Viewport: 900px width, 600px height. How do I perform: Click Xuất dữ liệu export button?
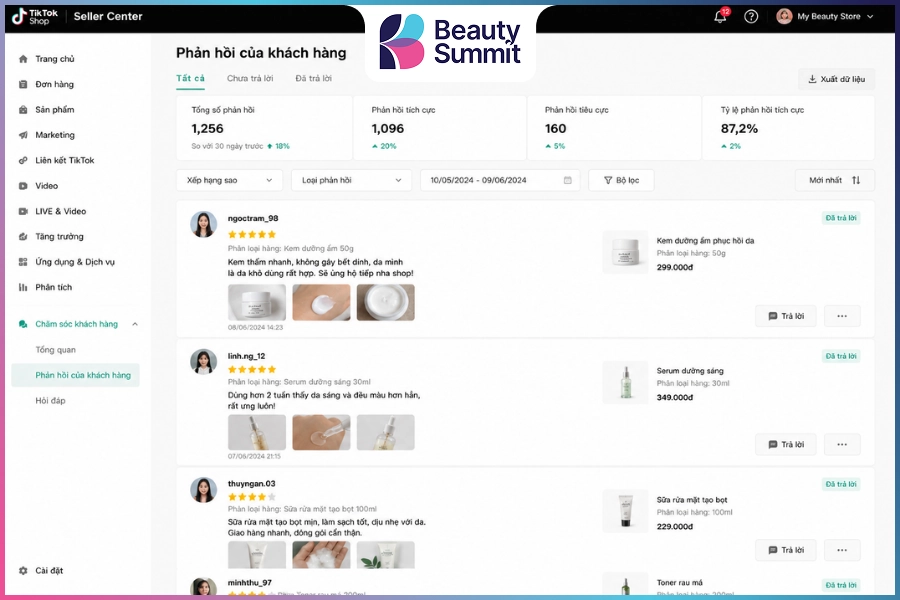pyautogui.click(x=836, y=79)
